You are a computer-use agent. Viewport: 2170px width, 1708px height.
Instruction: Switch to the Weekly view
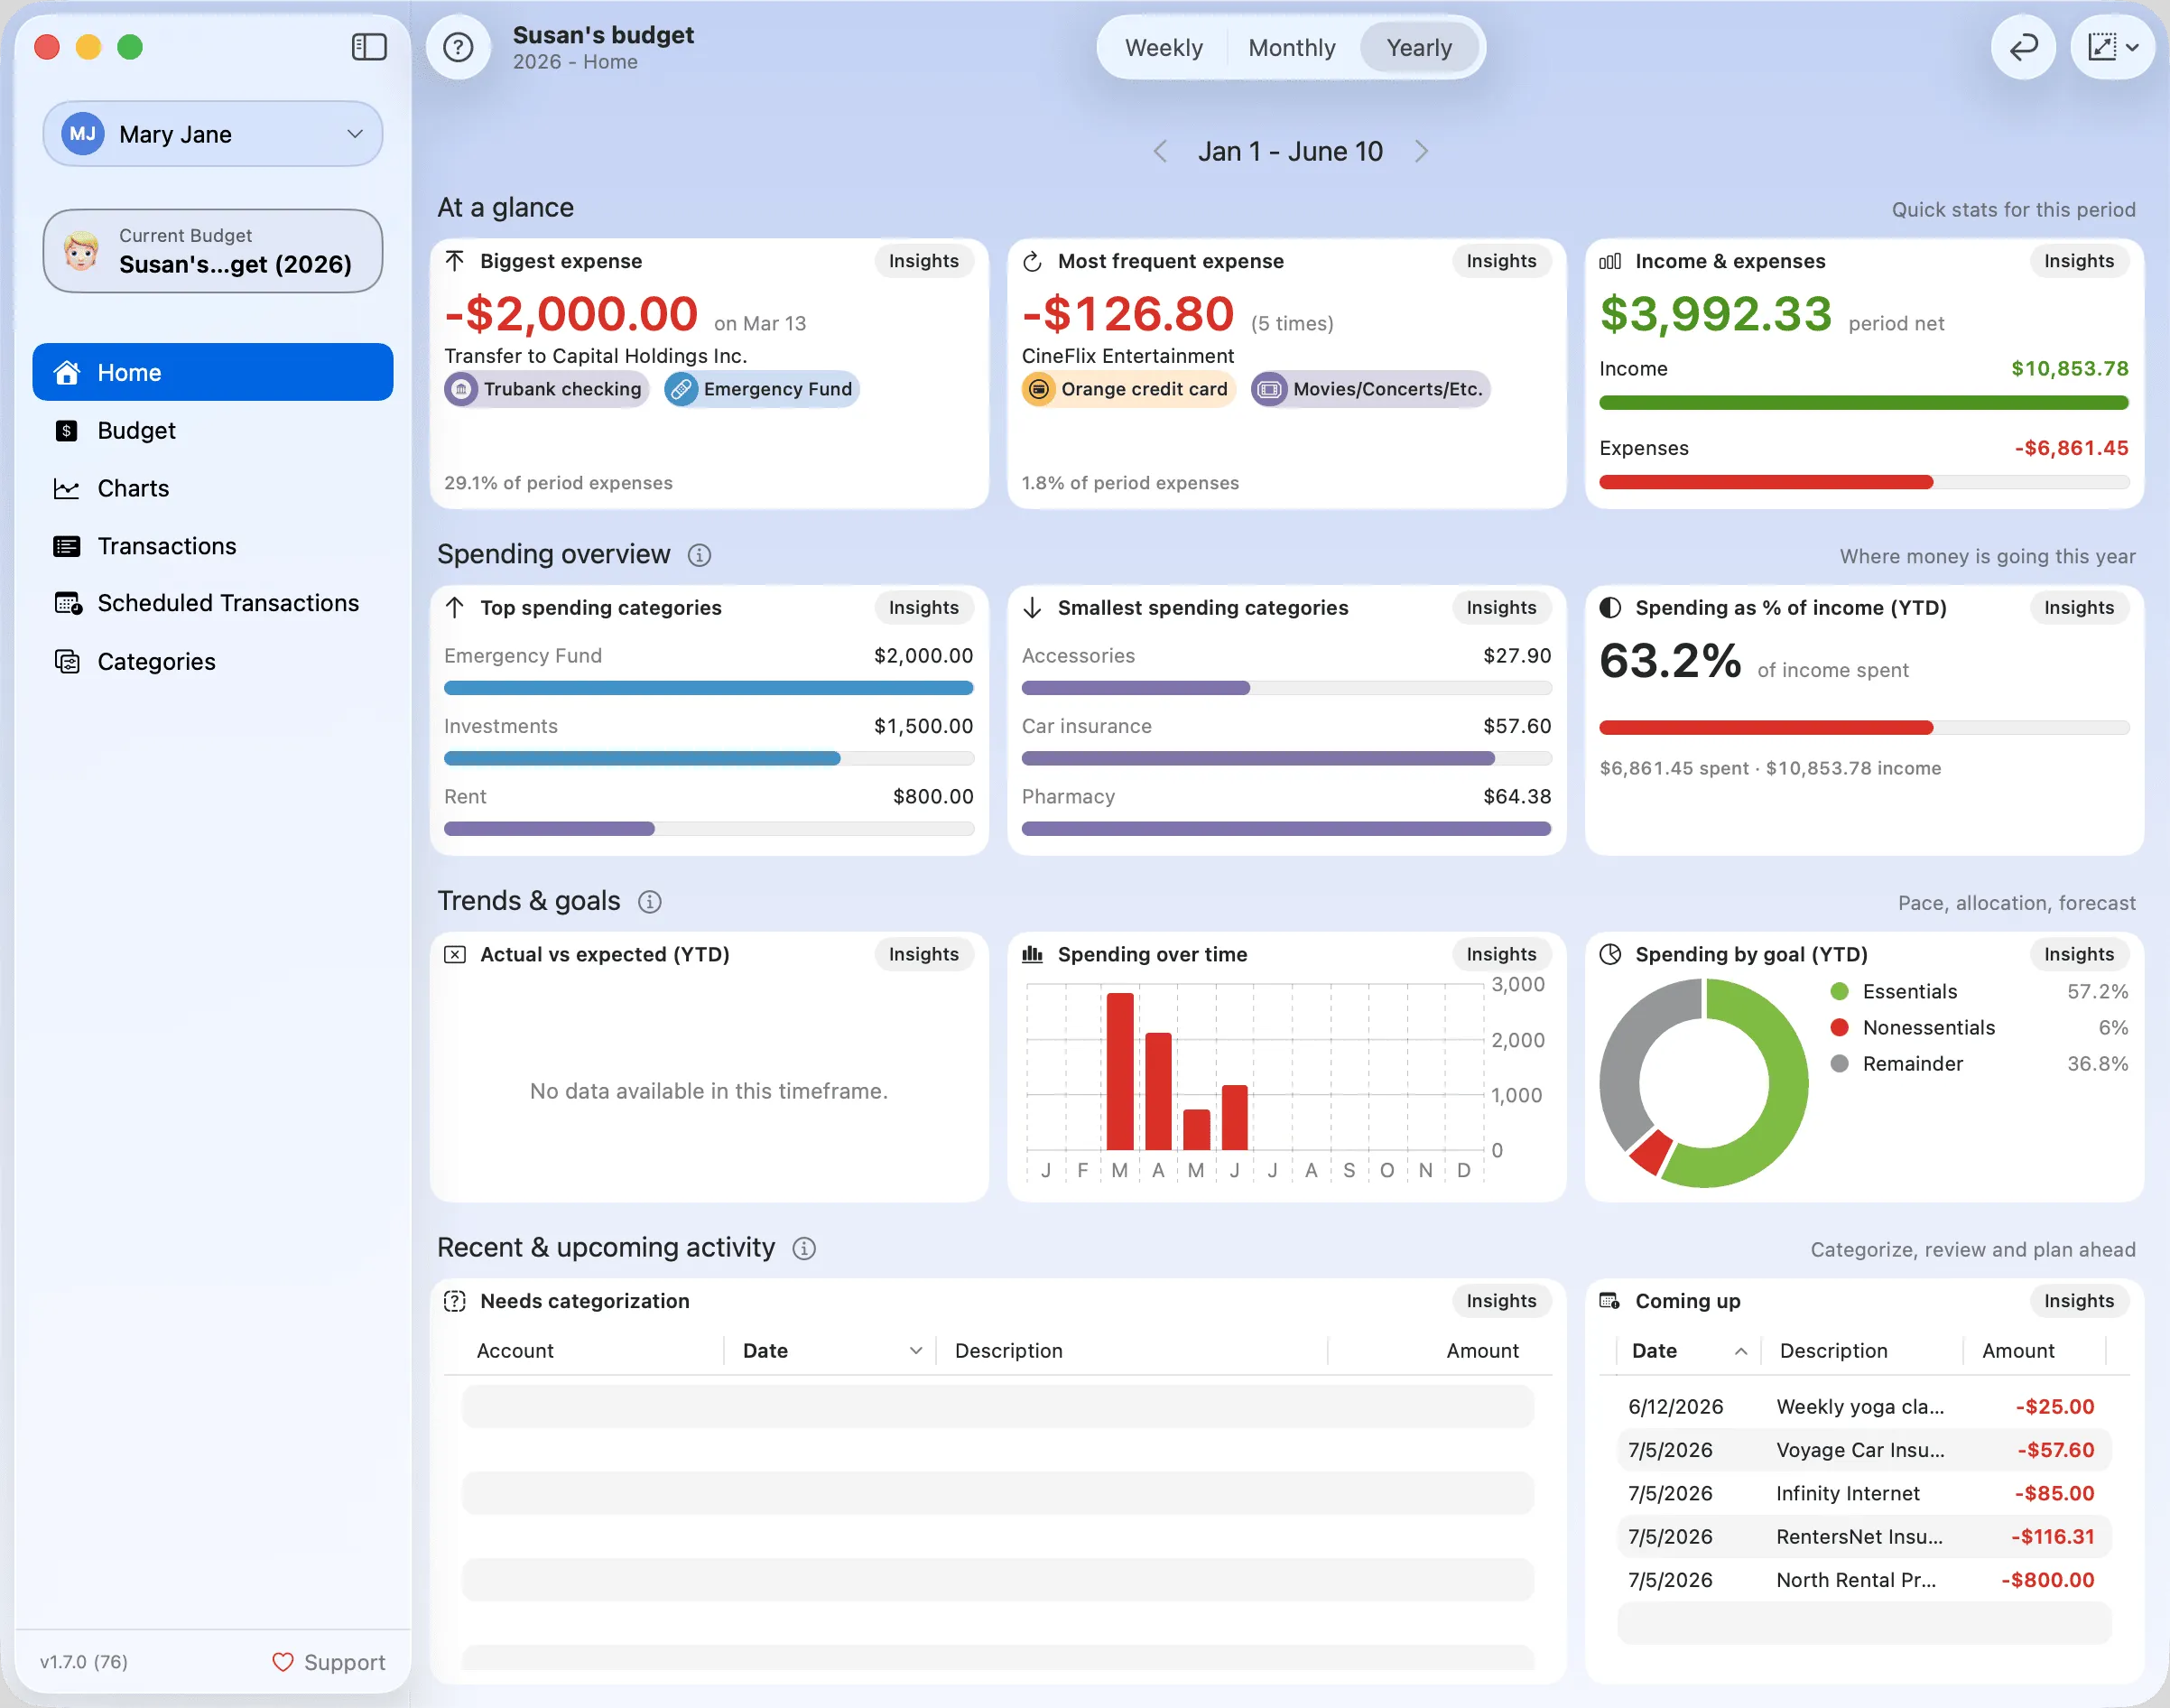tap(1163, 48)
